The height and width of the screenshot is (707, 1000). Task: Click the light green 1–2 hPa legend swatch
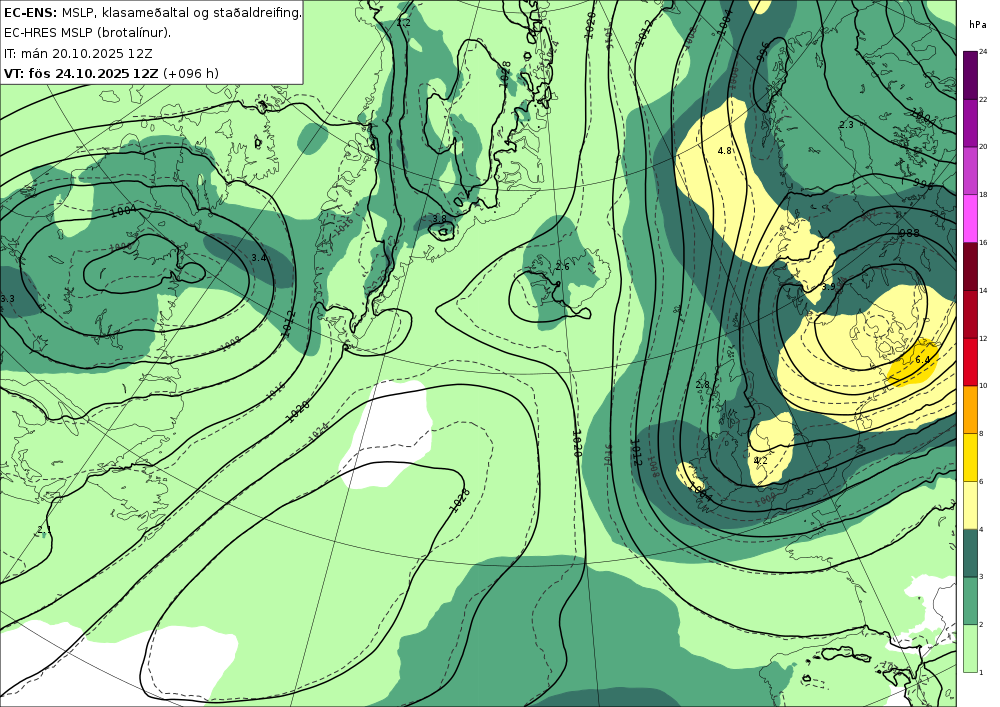click(x=970, y=648)
